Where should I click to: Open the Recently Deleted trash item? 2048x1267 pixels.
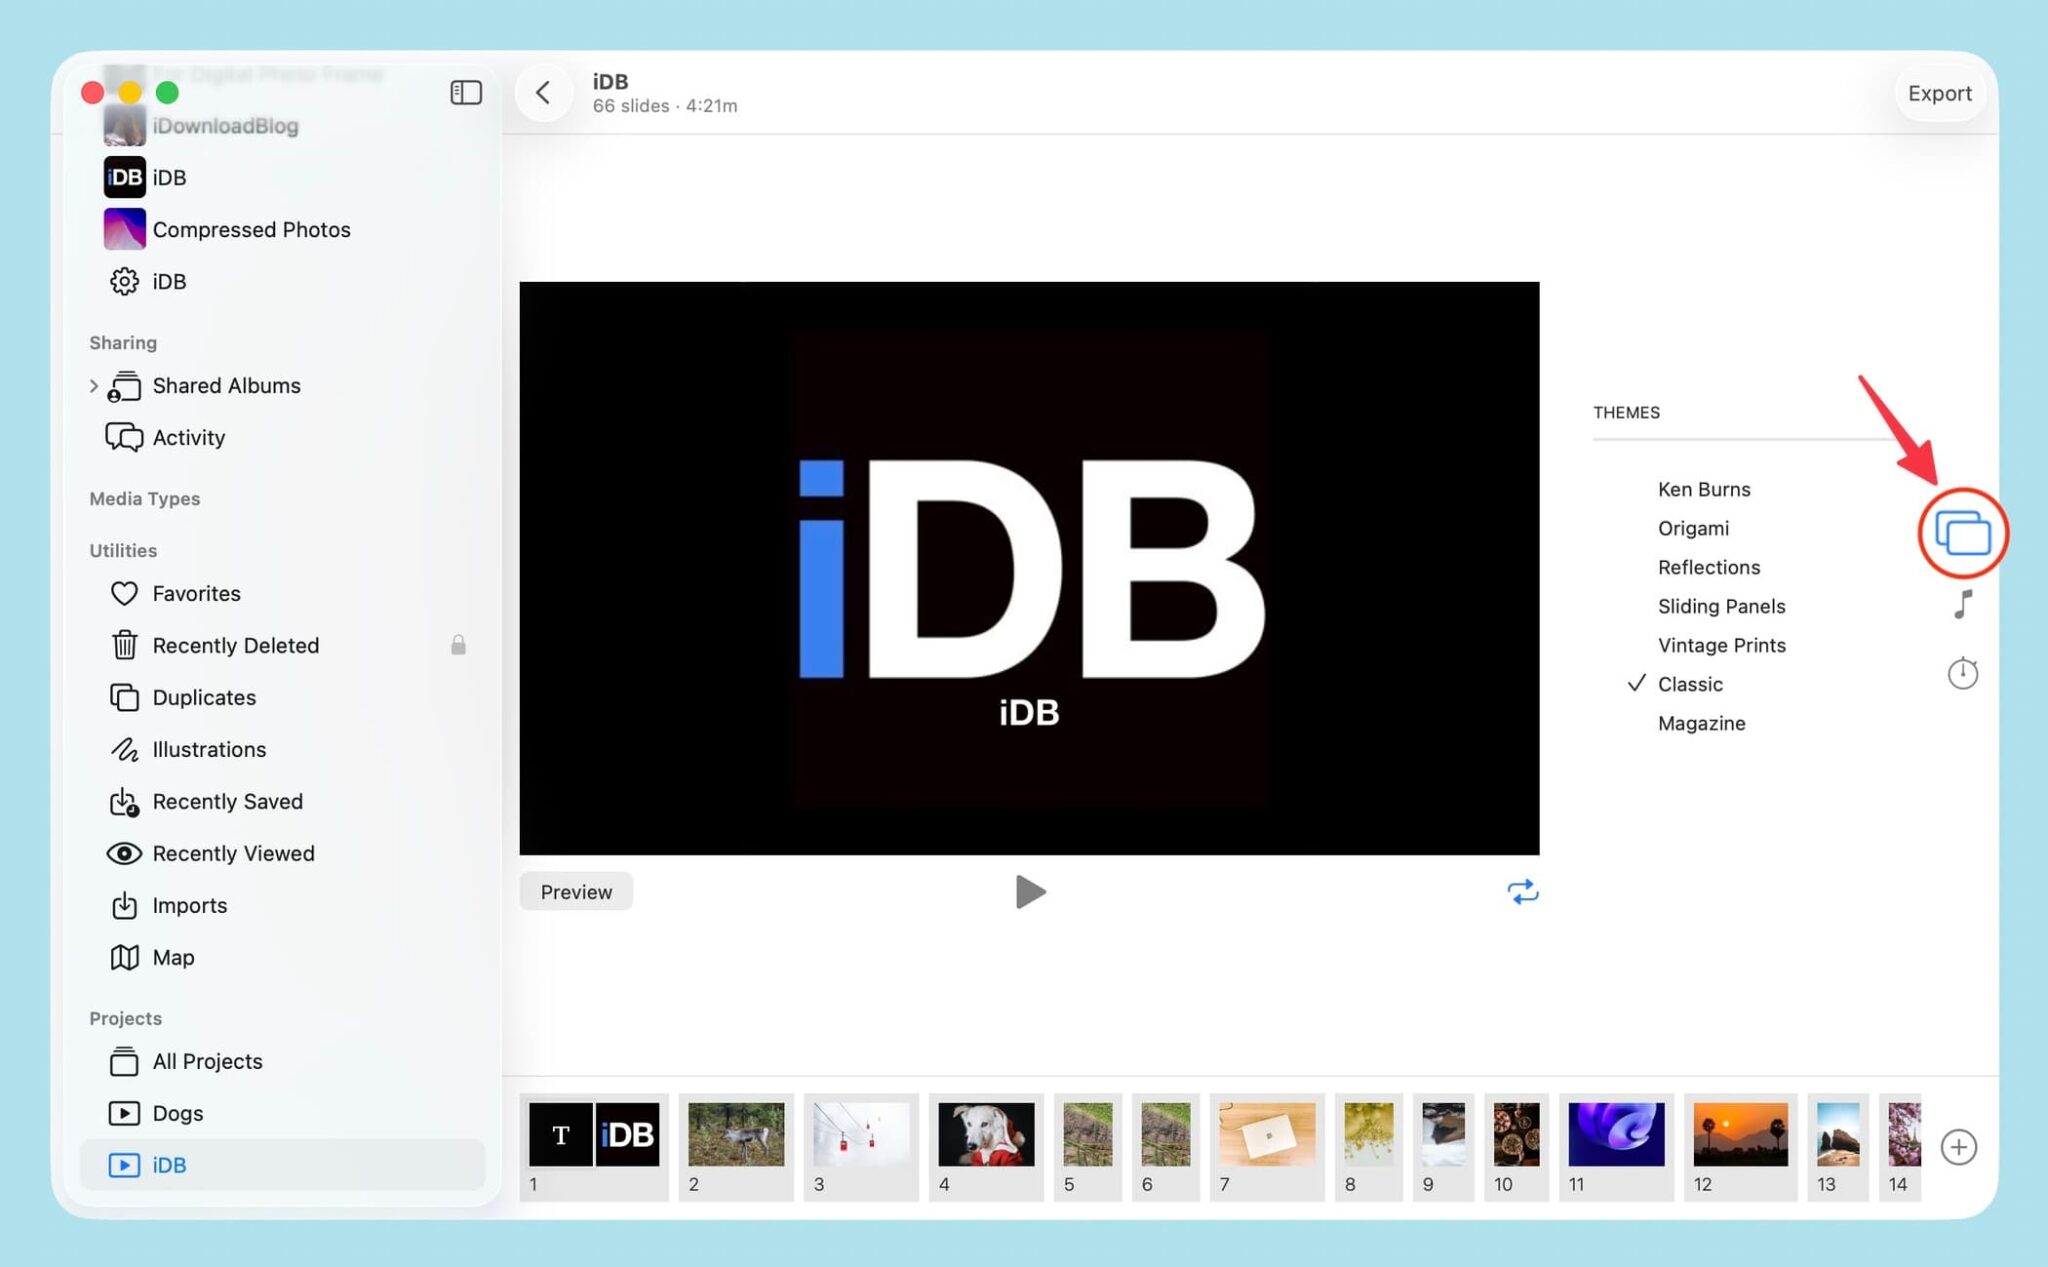(x=235, y=645)
